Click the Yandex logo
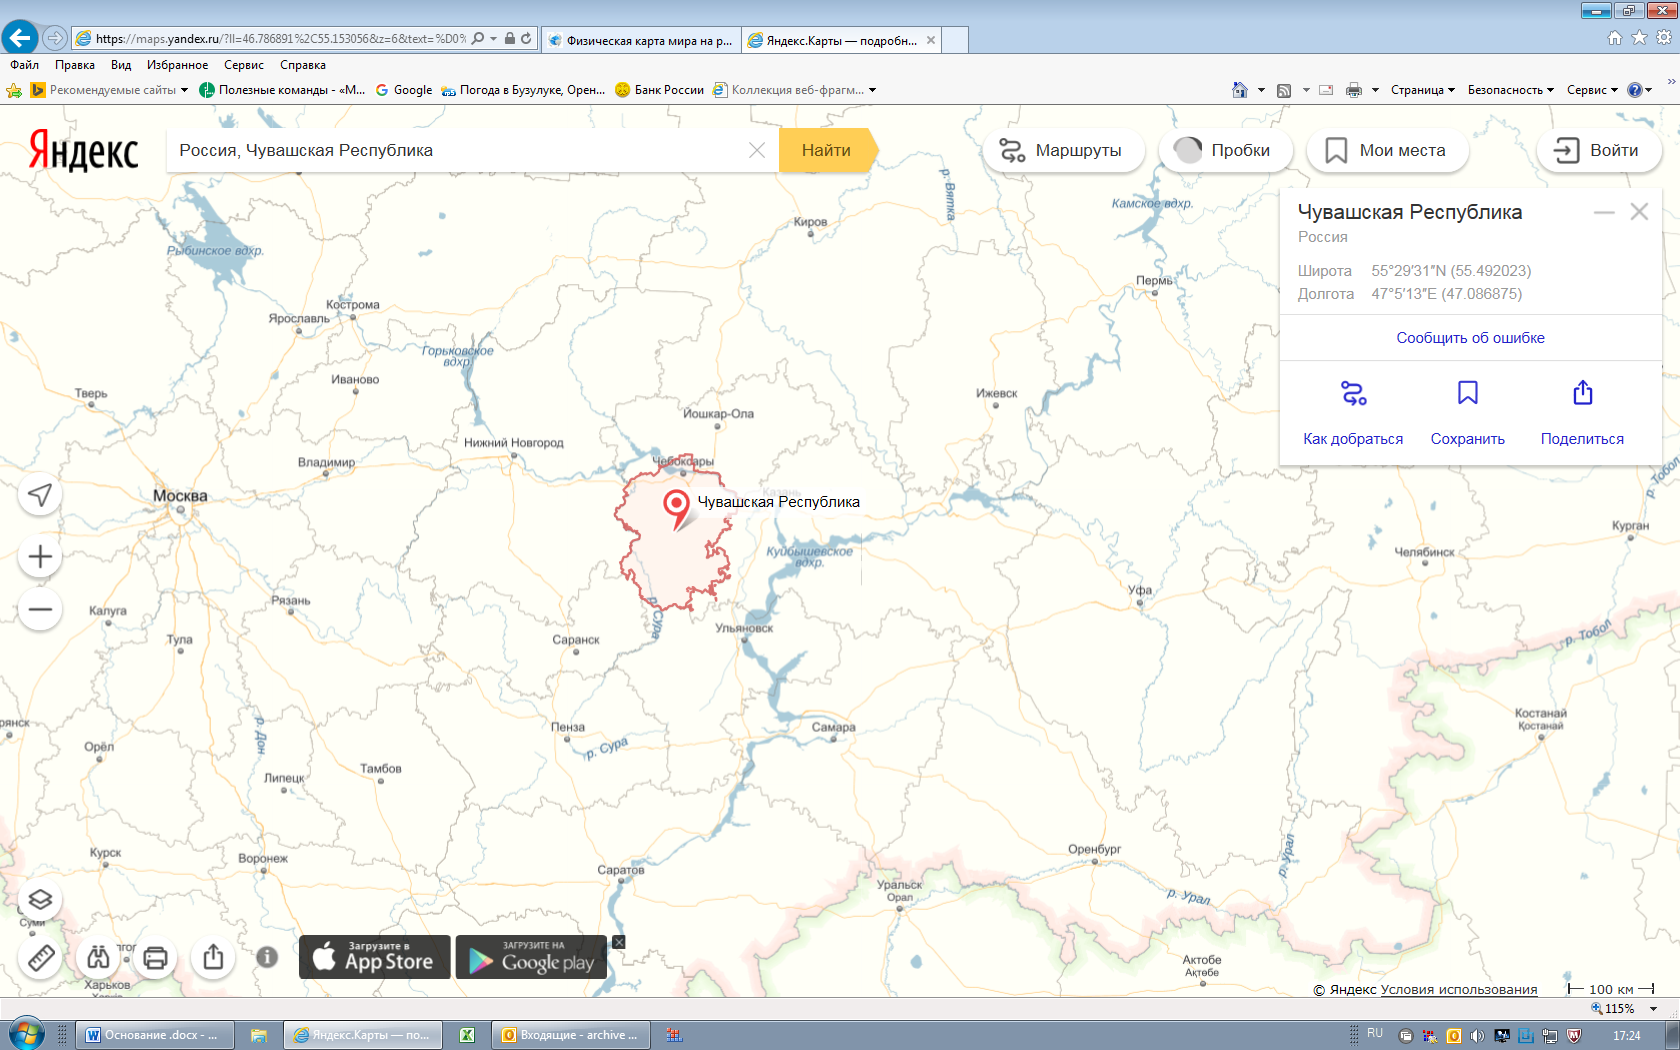The image size is (1680, 1050). (x=83, y=151)
